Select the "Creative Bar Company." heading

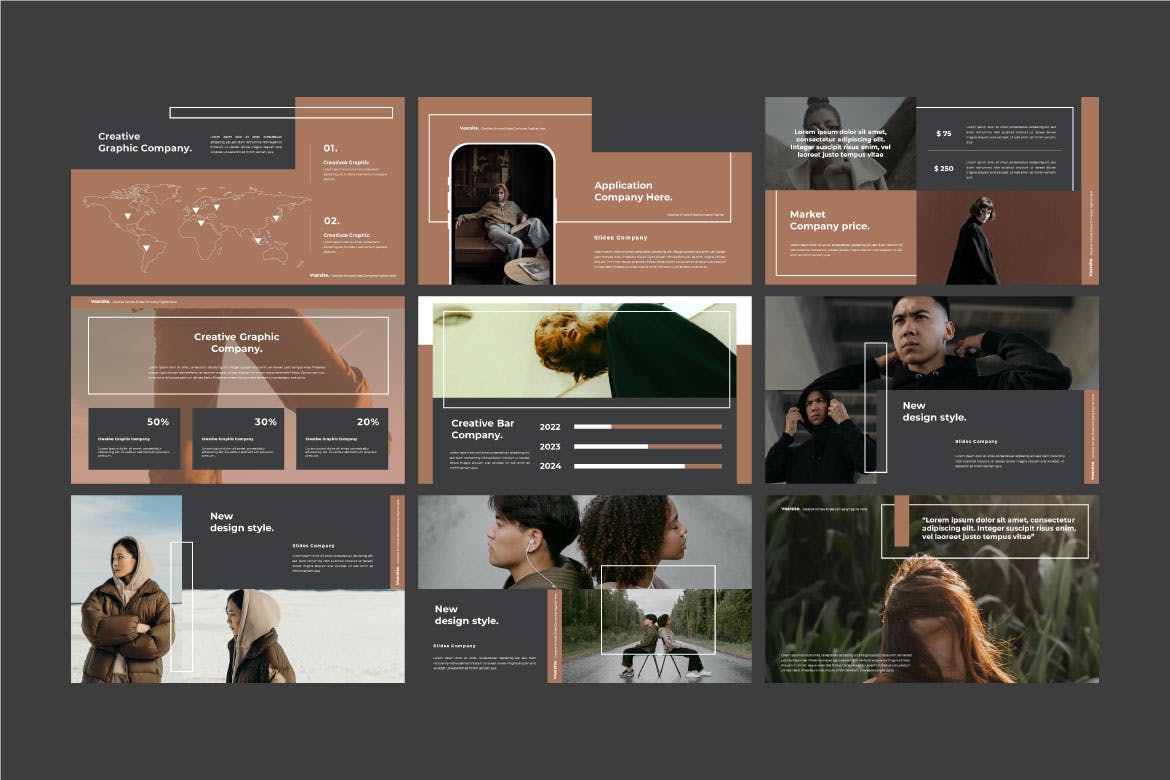pos(483,429)
